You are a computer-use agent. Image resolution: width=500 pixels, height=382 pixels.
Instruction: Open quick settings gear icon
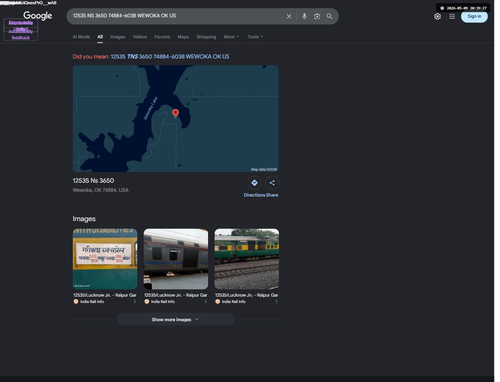point(438,16)
